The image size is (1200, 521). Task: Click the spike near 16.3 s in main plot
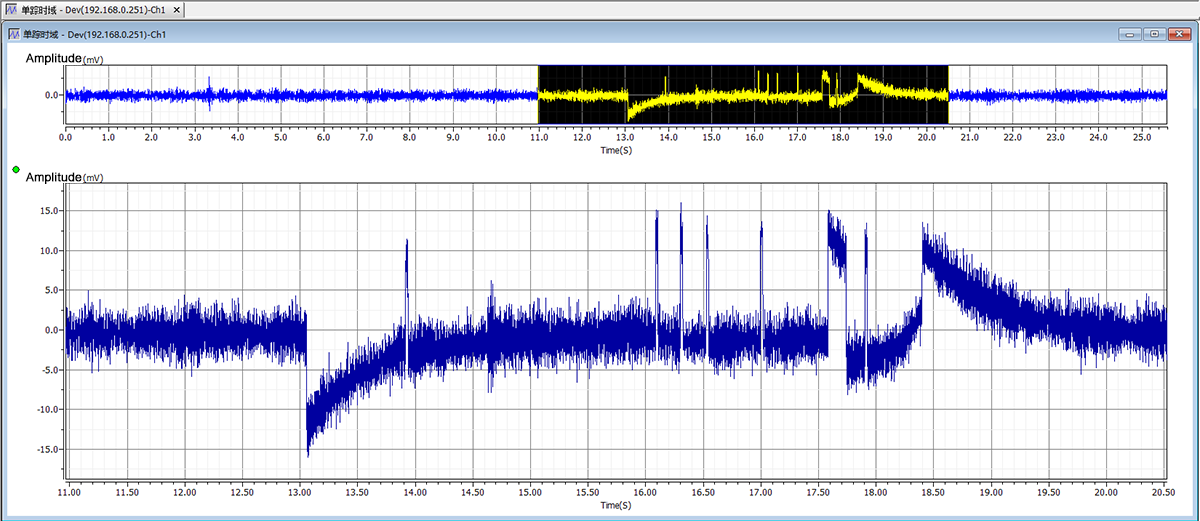681,260
